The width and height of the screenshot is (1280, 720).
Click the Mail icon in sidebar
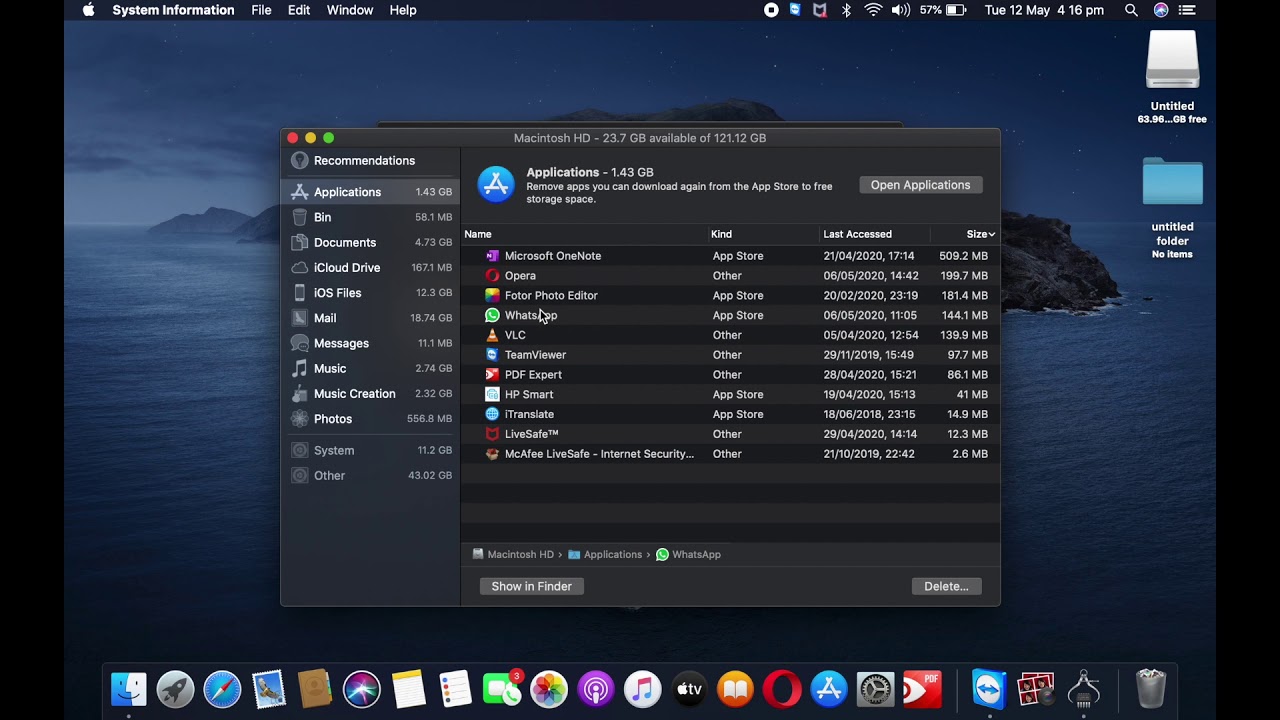coord(299,318)
